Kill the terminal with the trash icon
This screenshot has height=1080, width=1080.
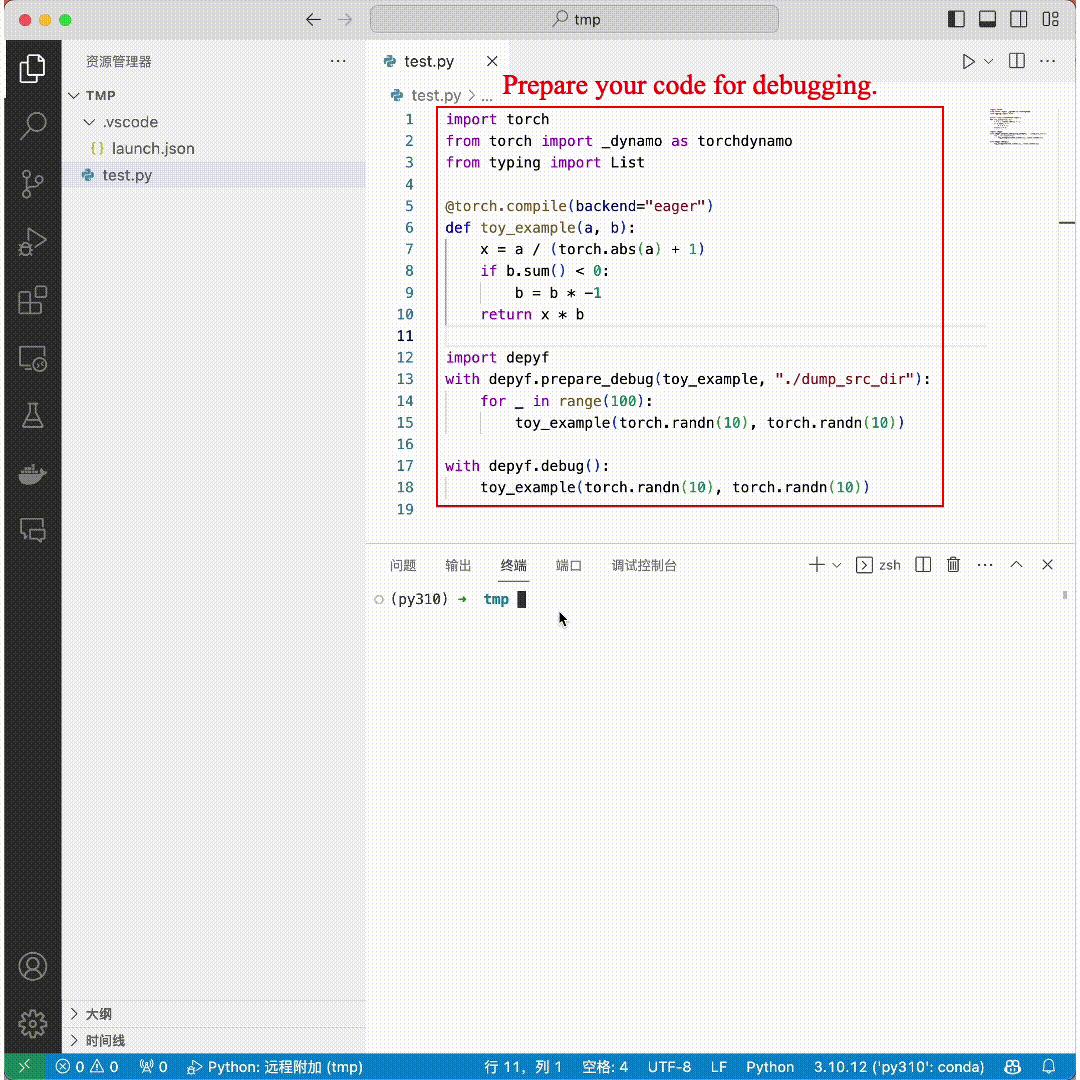click(x=953, y=564)
